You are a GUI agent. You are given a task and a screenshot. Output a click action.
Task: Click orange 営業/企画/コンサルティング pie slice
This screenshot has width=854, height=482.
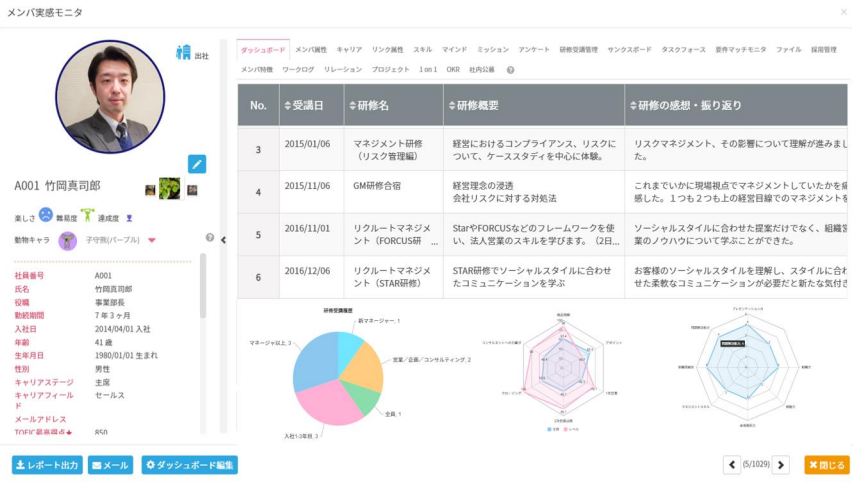click(x=364, y=368)
